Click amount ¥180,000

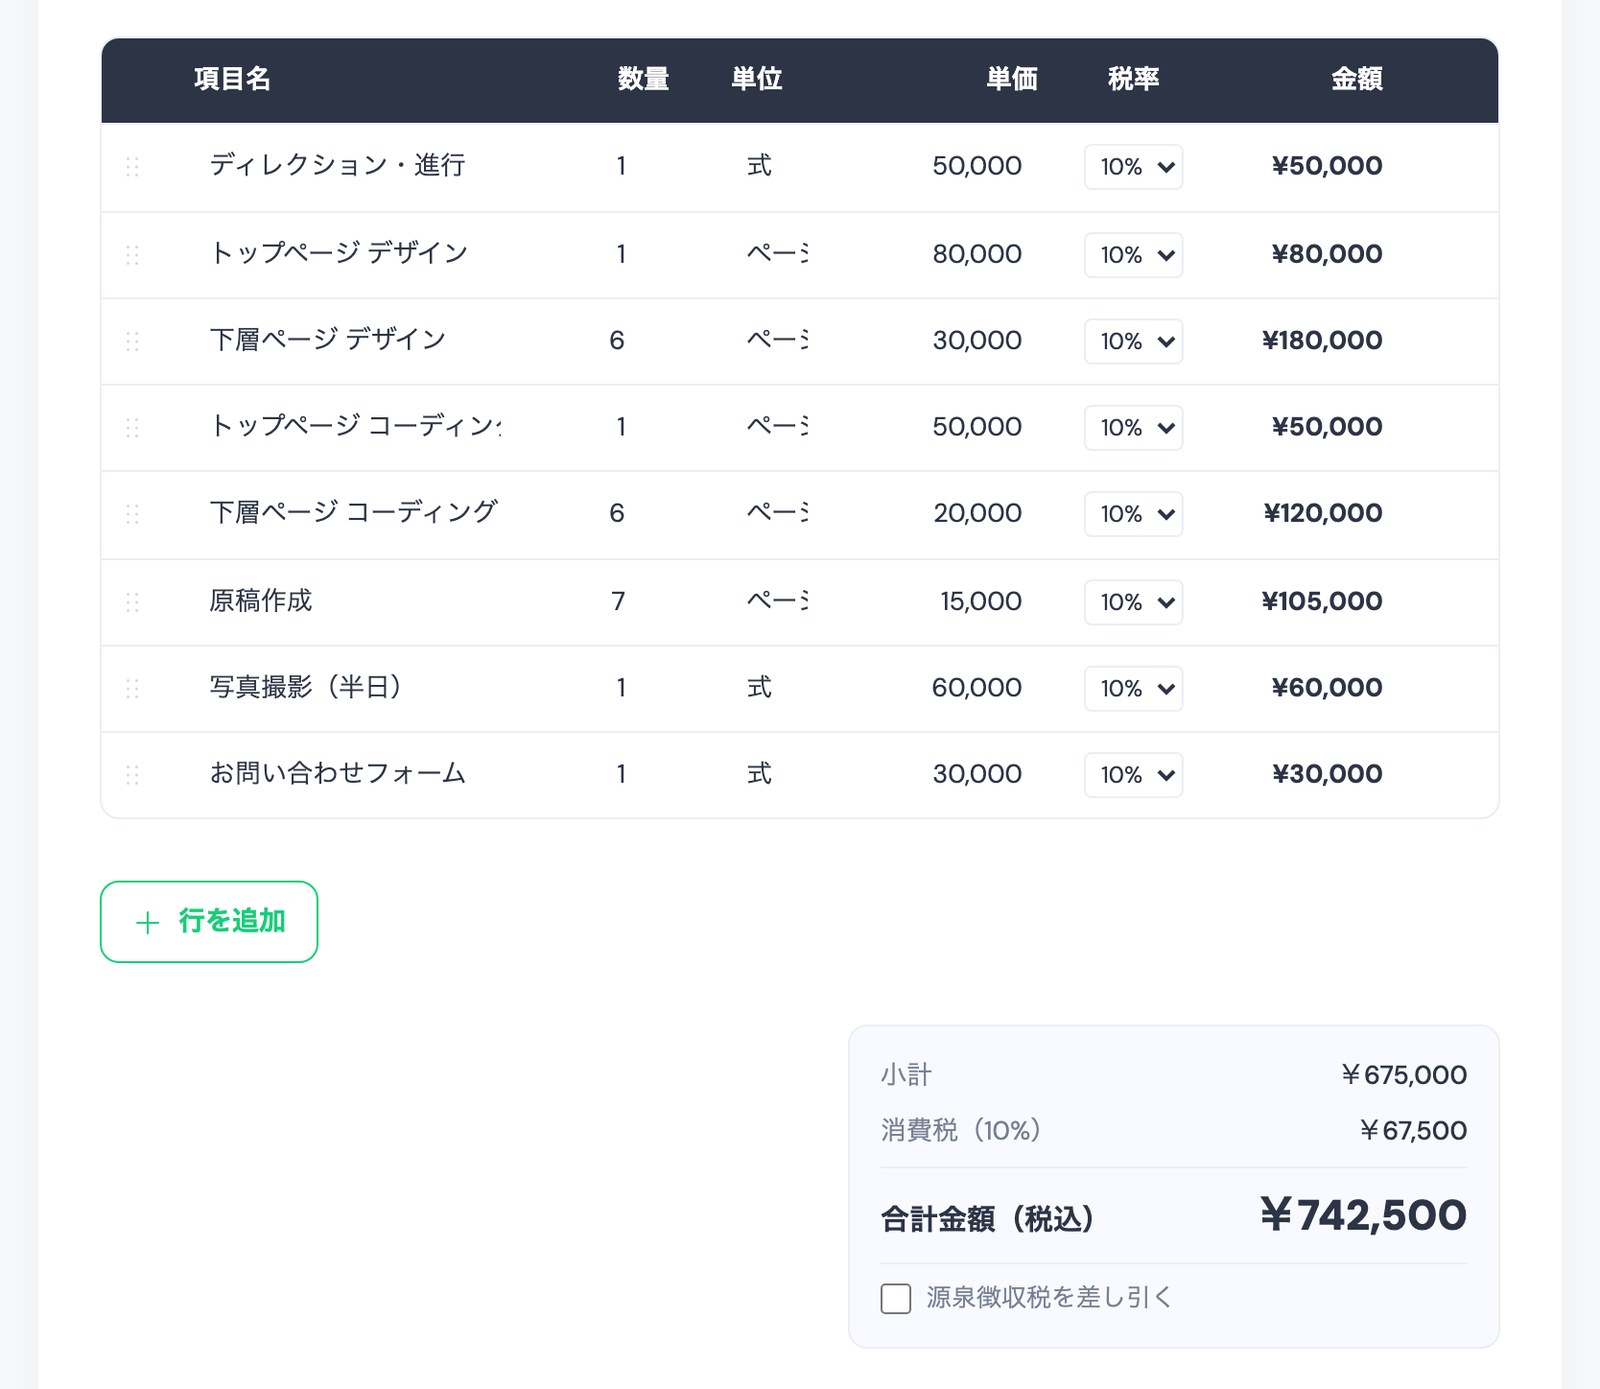point(1322,341)
